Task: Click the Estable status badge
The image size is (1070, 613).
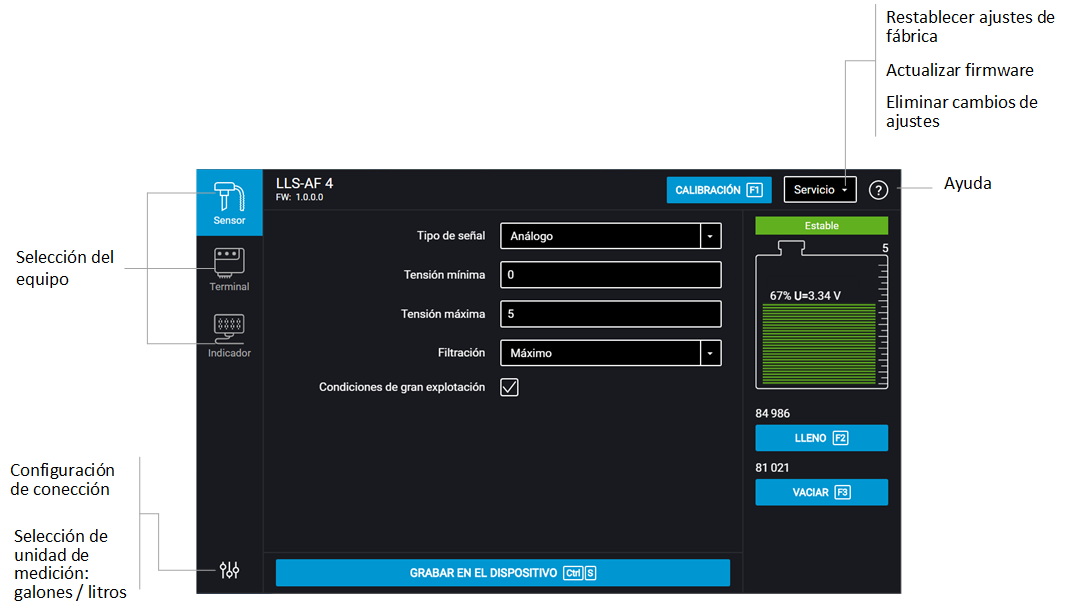Action: coord(821,225)
